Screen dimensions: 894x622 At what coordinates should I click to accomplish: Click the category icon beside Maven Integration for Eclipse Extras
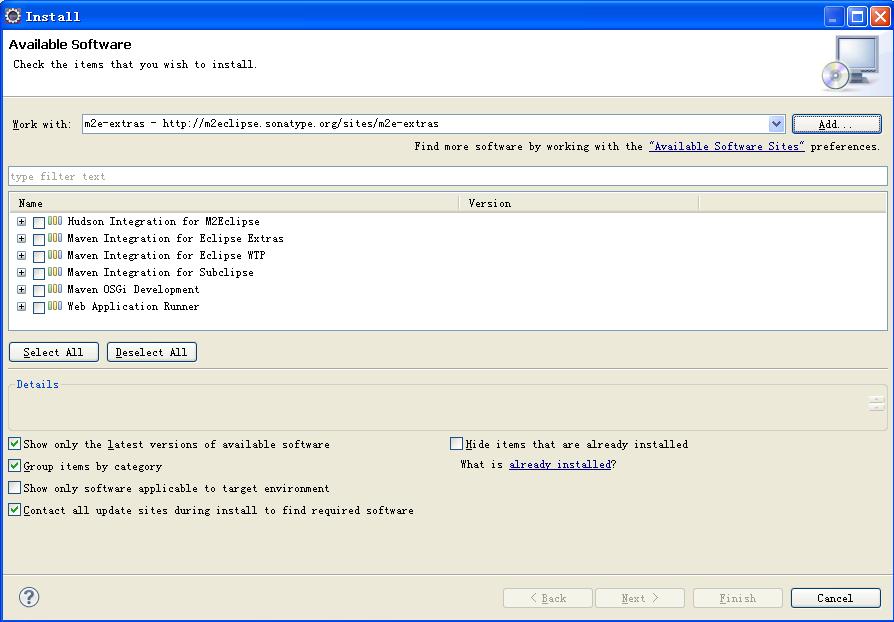tap(55, 238)
